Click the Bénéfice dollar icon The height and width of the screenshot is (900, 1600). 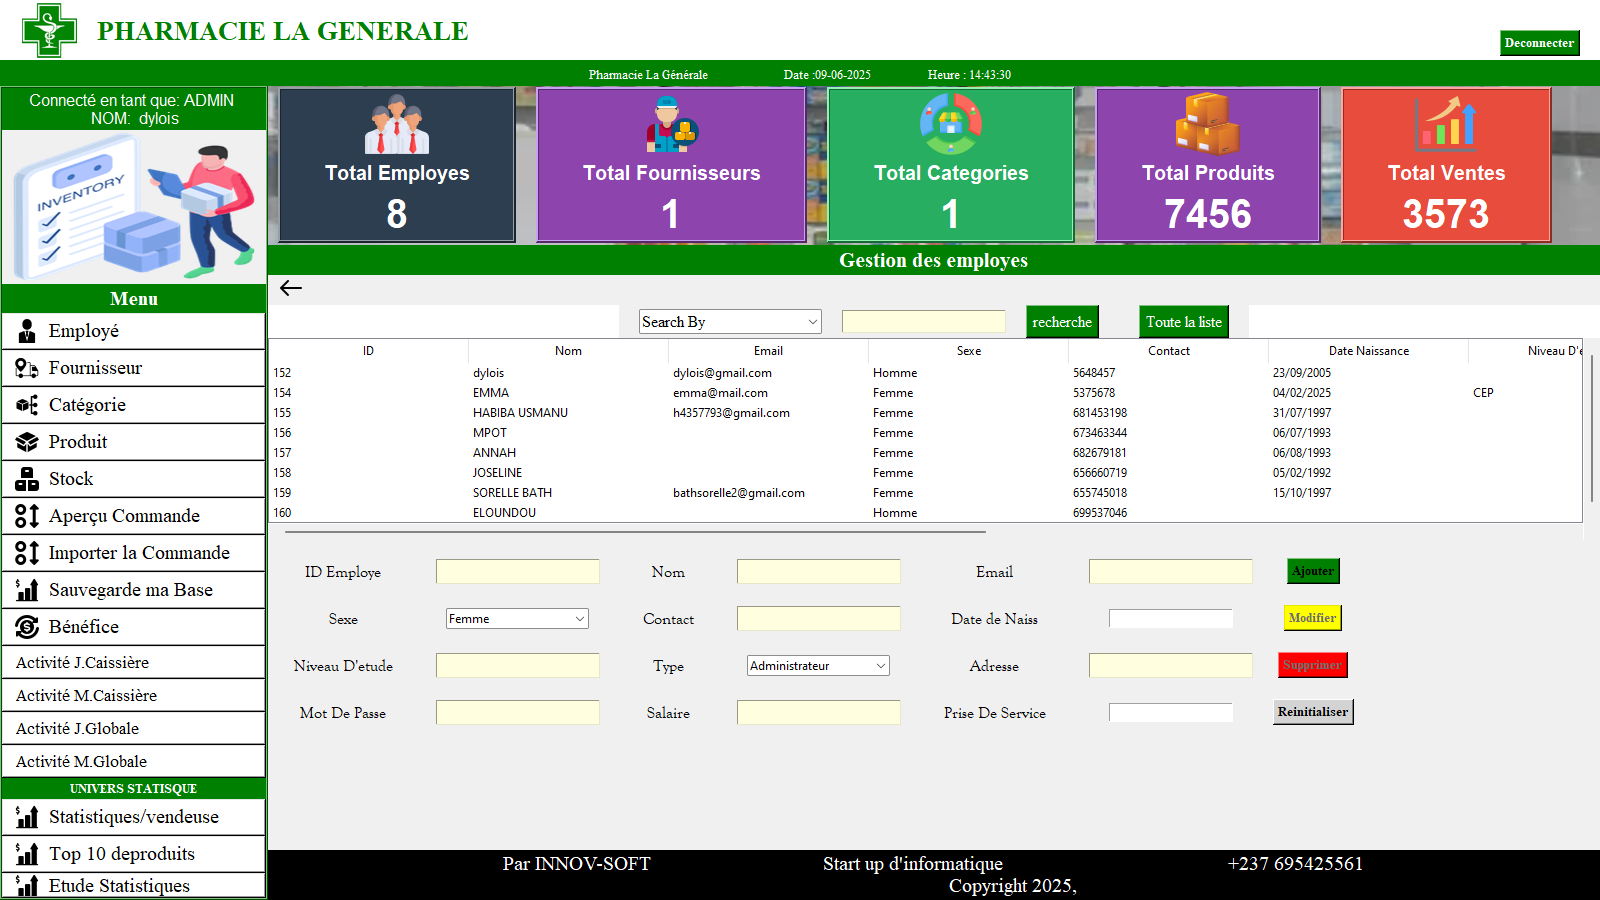click(x=25, y=626)
